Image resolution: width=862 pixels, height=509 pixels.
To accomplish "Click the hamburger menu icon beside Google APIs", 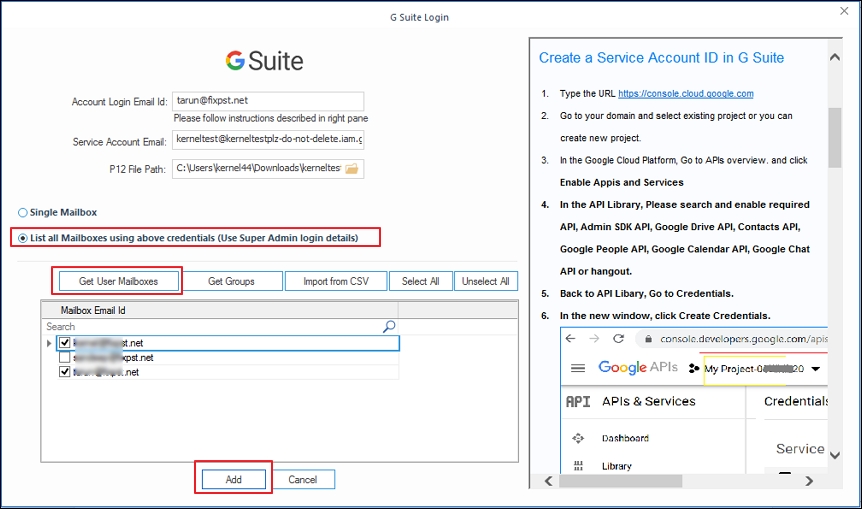I will pos(578,368).
